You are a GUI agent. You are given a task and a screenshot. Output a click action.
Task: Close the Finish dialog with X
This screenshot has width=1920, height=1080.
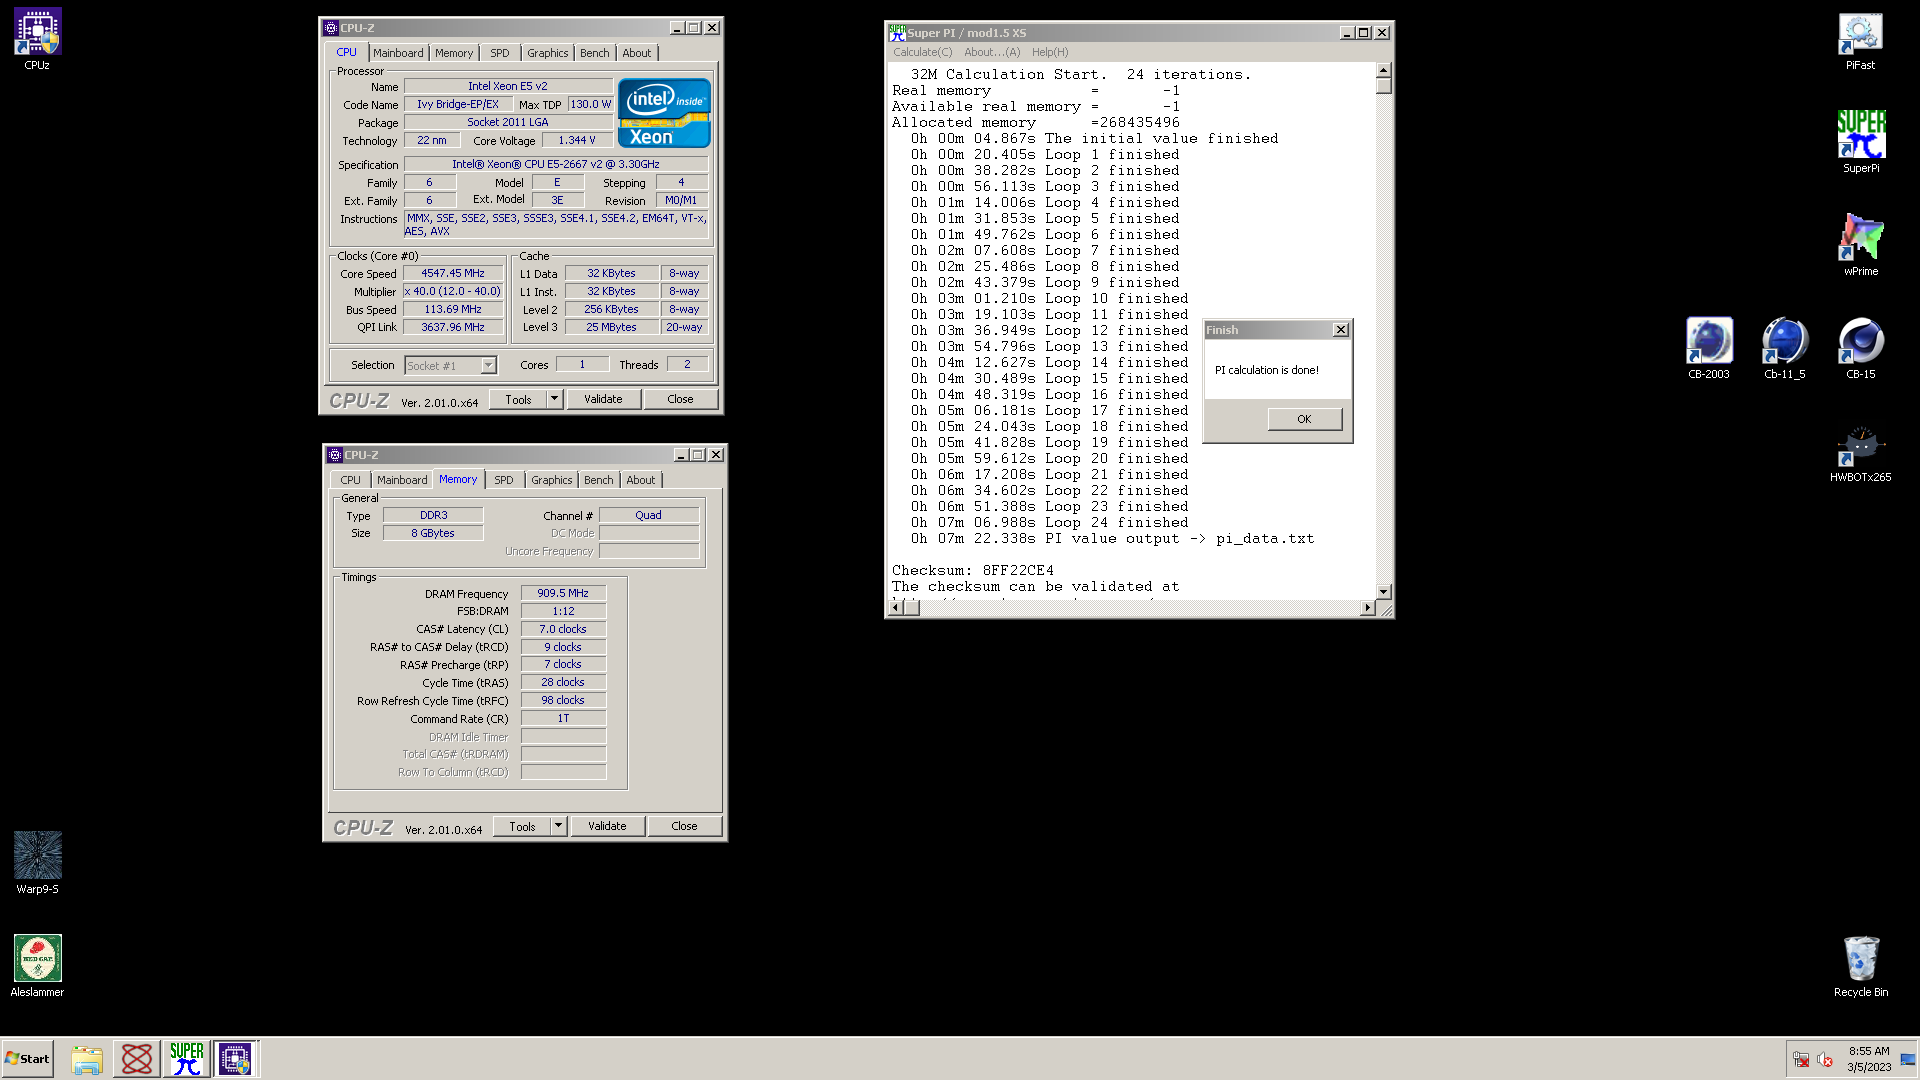pos(1341,330)
